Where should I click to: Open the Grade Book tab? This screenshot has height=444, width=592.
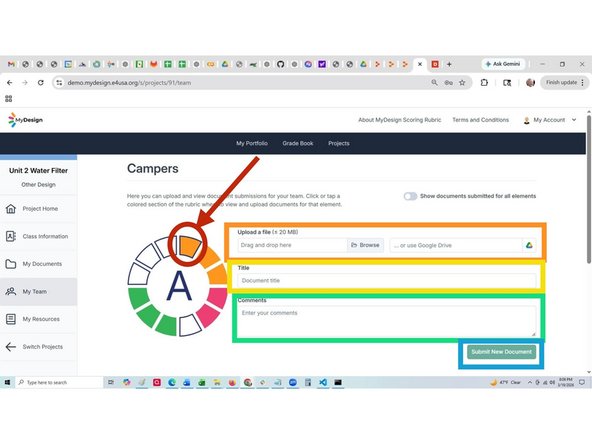coord(298,143)
